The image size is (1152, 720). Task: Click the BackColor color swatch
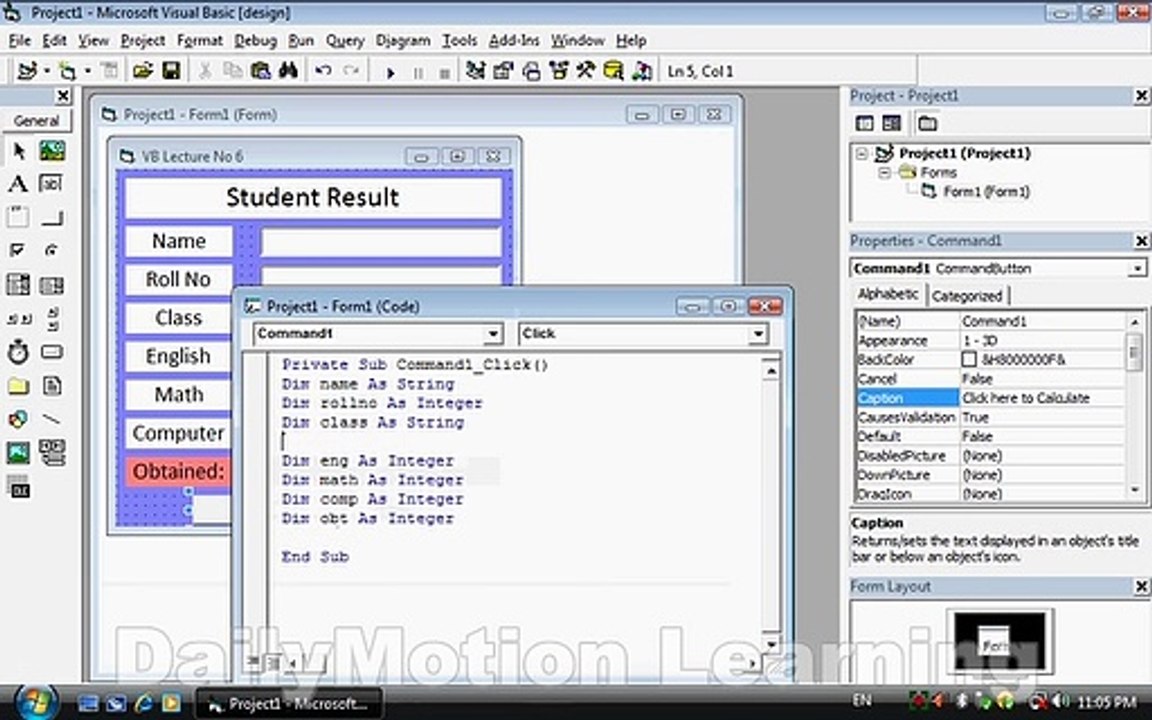pyautogui.click(x=969, y=359)
